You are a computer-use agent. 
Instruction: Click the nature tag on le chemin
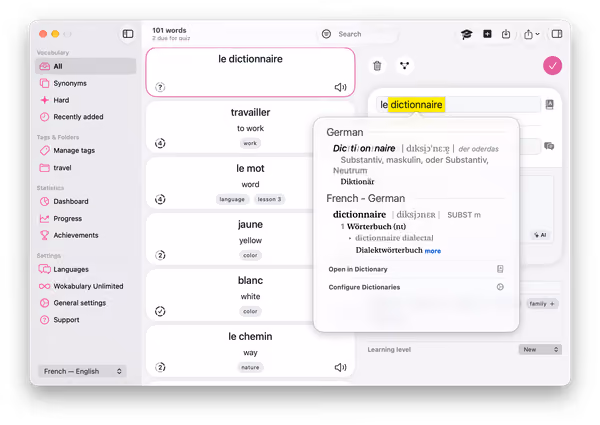[x=250, y=367]
